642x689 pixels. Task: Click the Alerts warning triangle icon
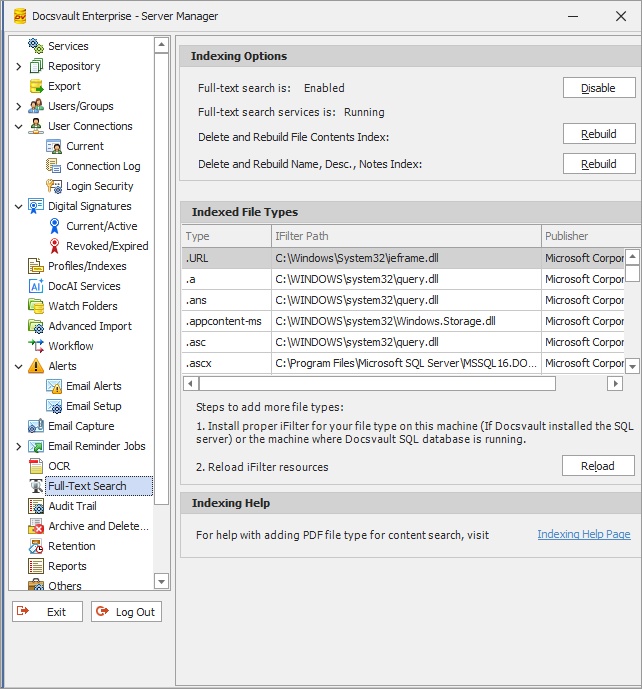click(36, 366)
